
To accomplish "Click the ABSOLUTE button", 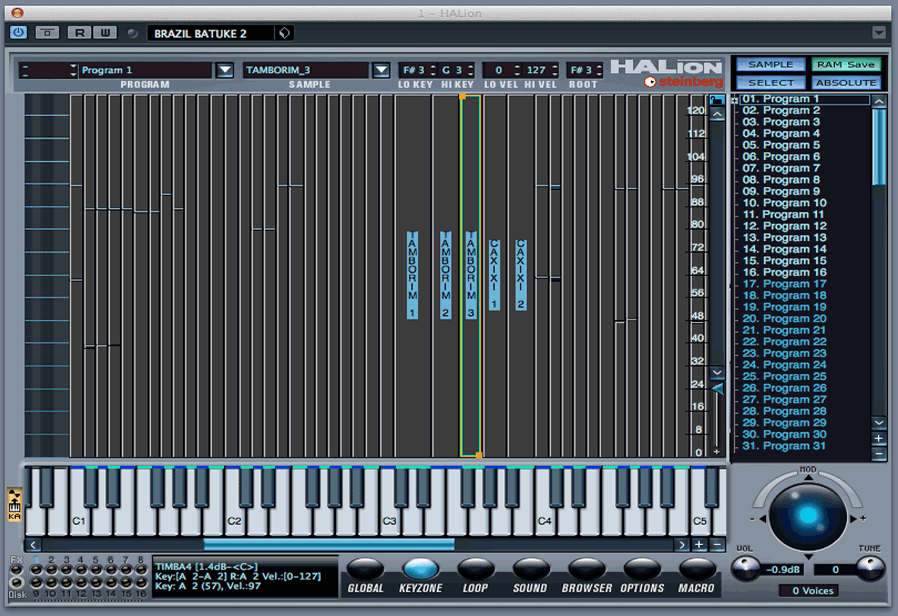I will (846, 82).
